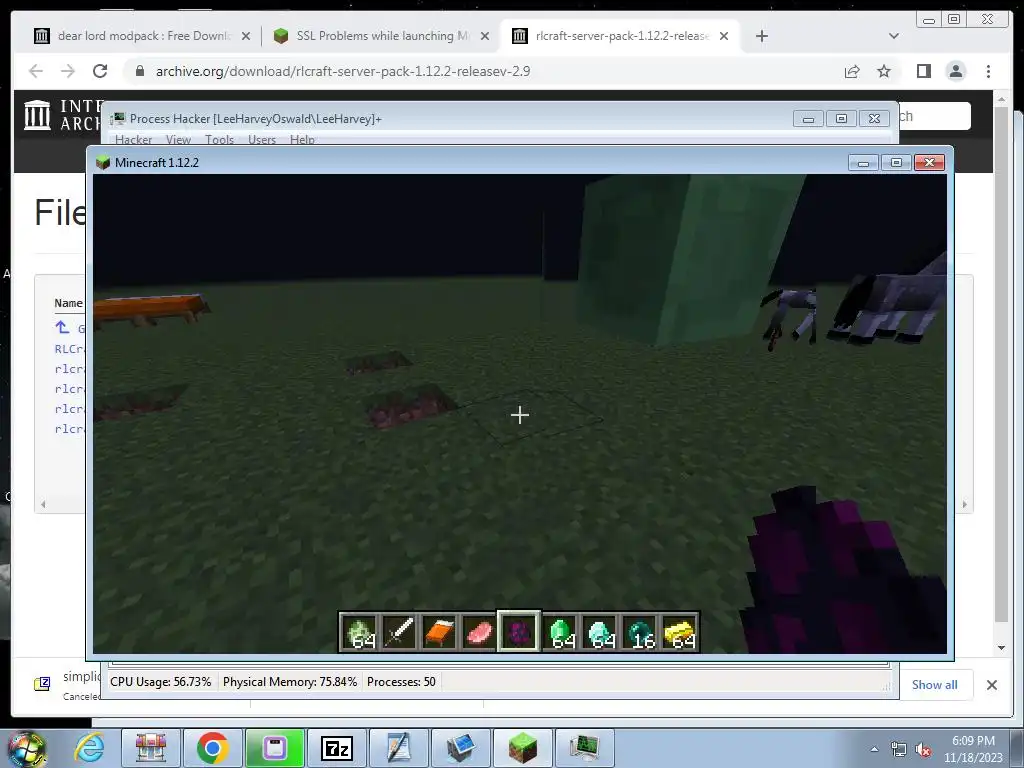Bookmark this page with the star icon
The width and height of the screenshot is (1024, 768).
[x=884, y=71]
